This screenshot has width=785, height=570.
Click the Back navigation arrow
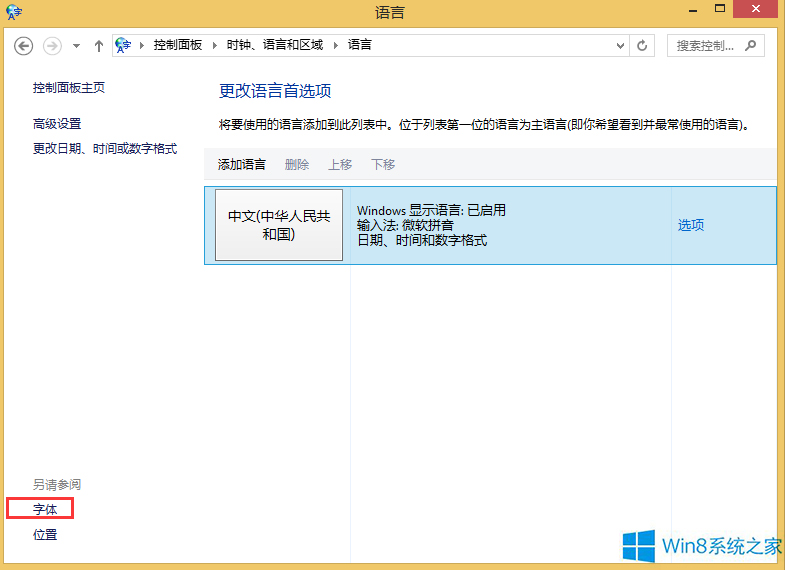(x=24, y=46)
